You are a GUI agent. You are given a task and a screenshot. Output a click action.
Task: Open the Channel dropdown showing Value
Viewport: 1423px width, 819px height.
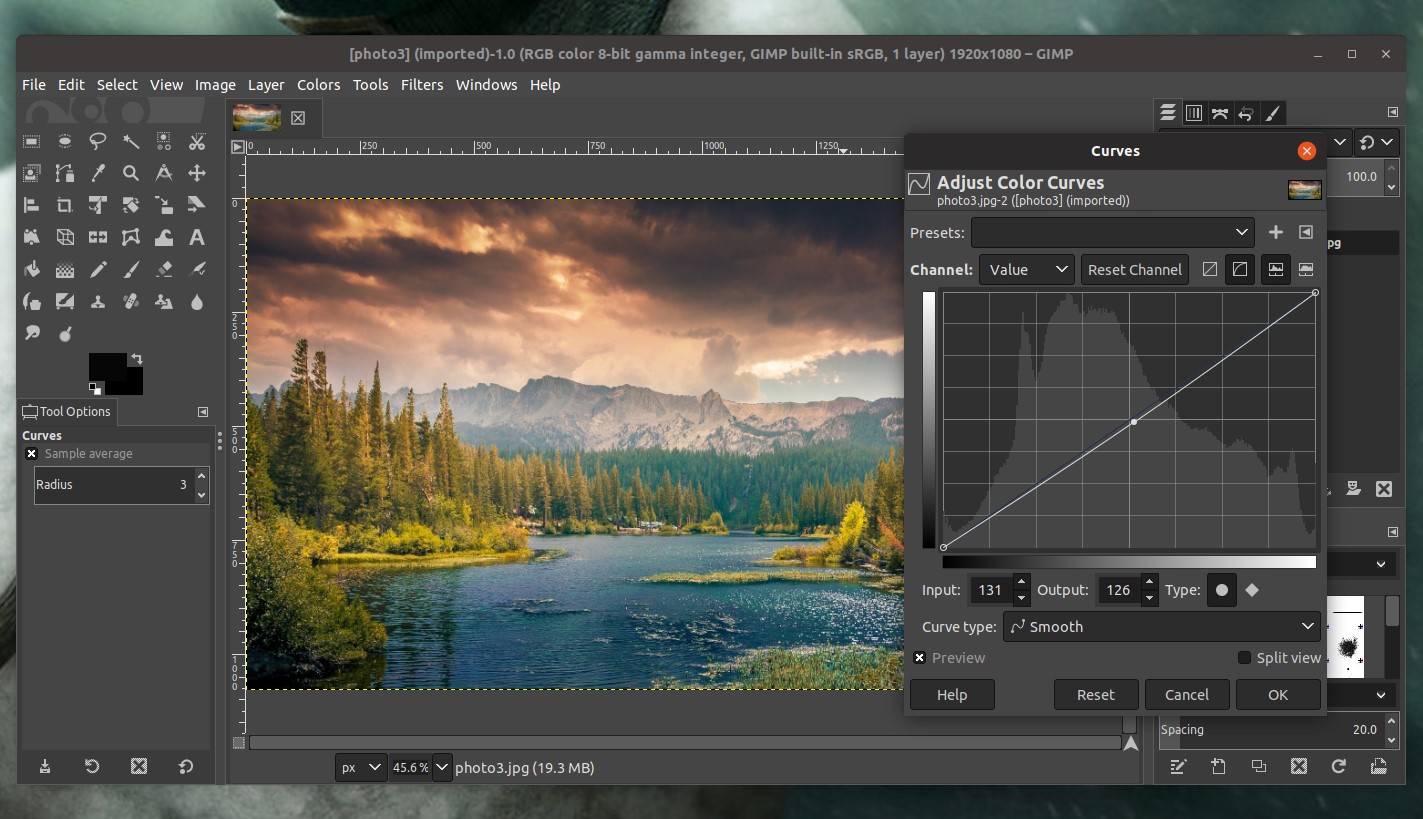(1026, 269)
